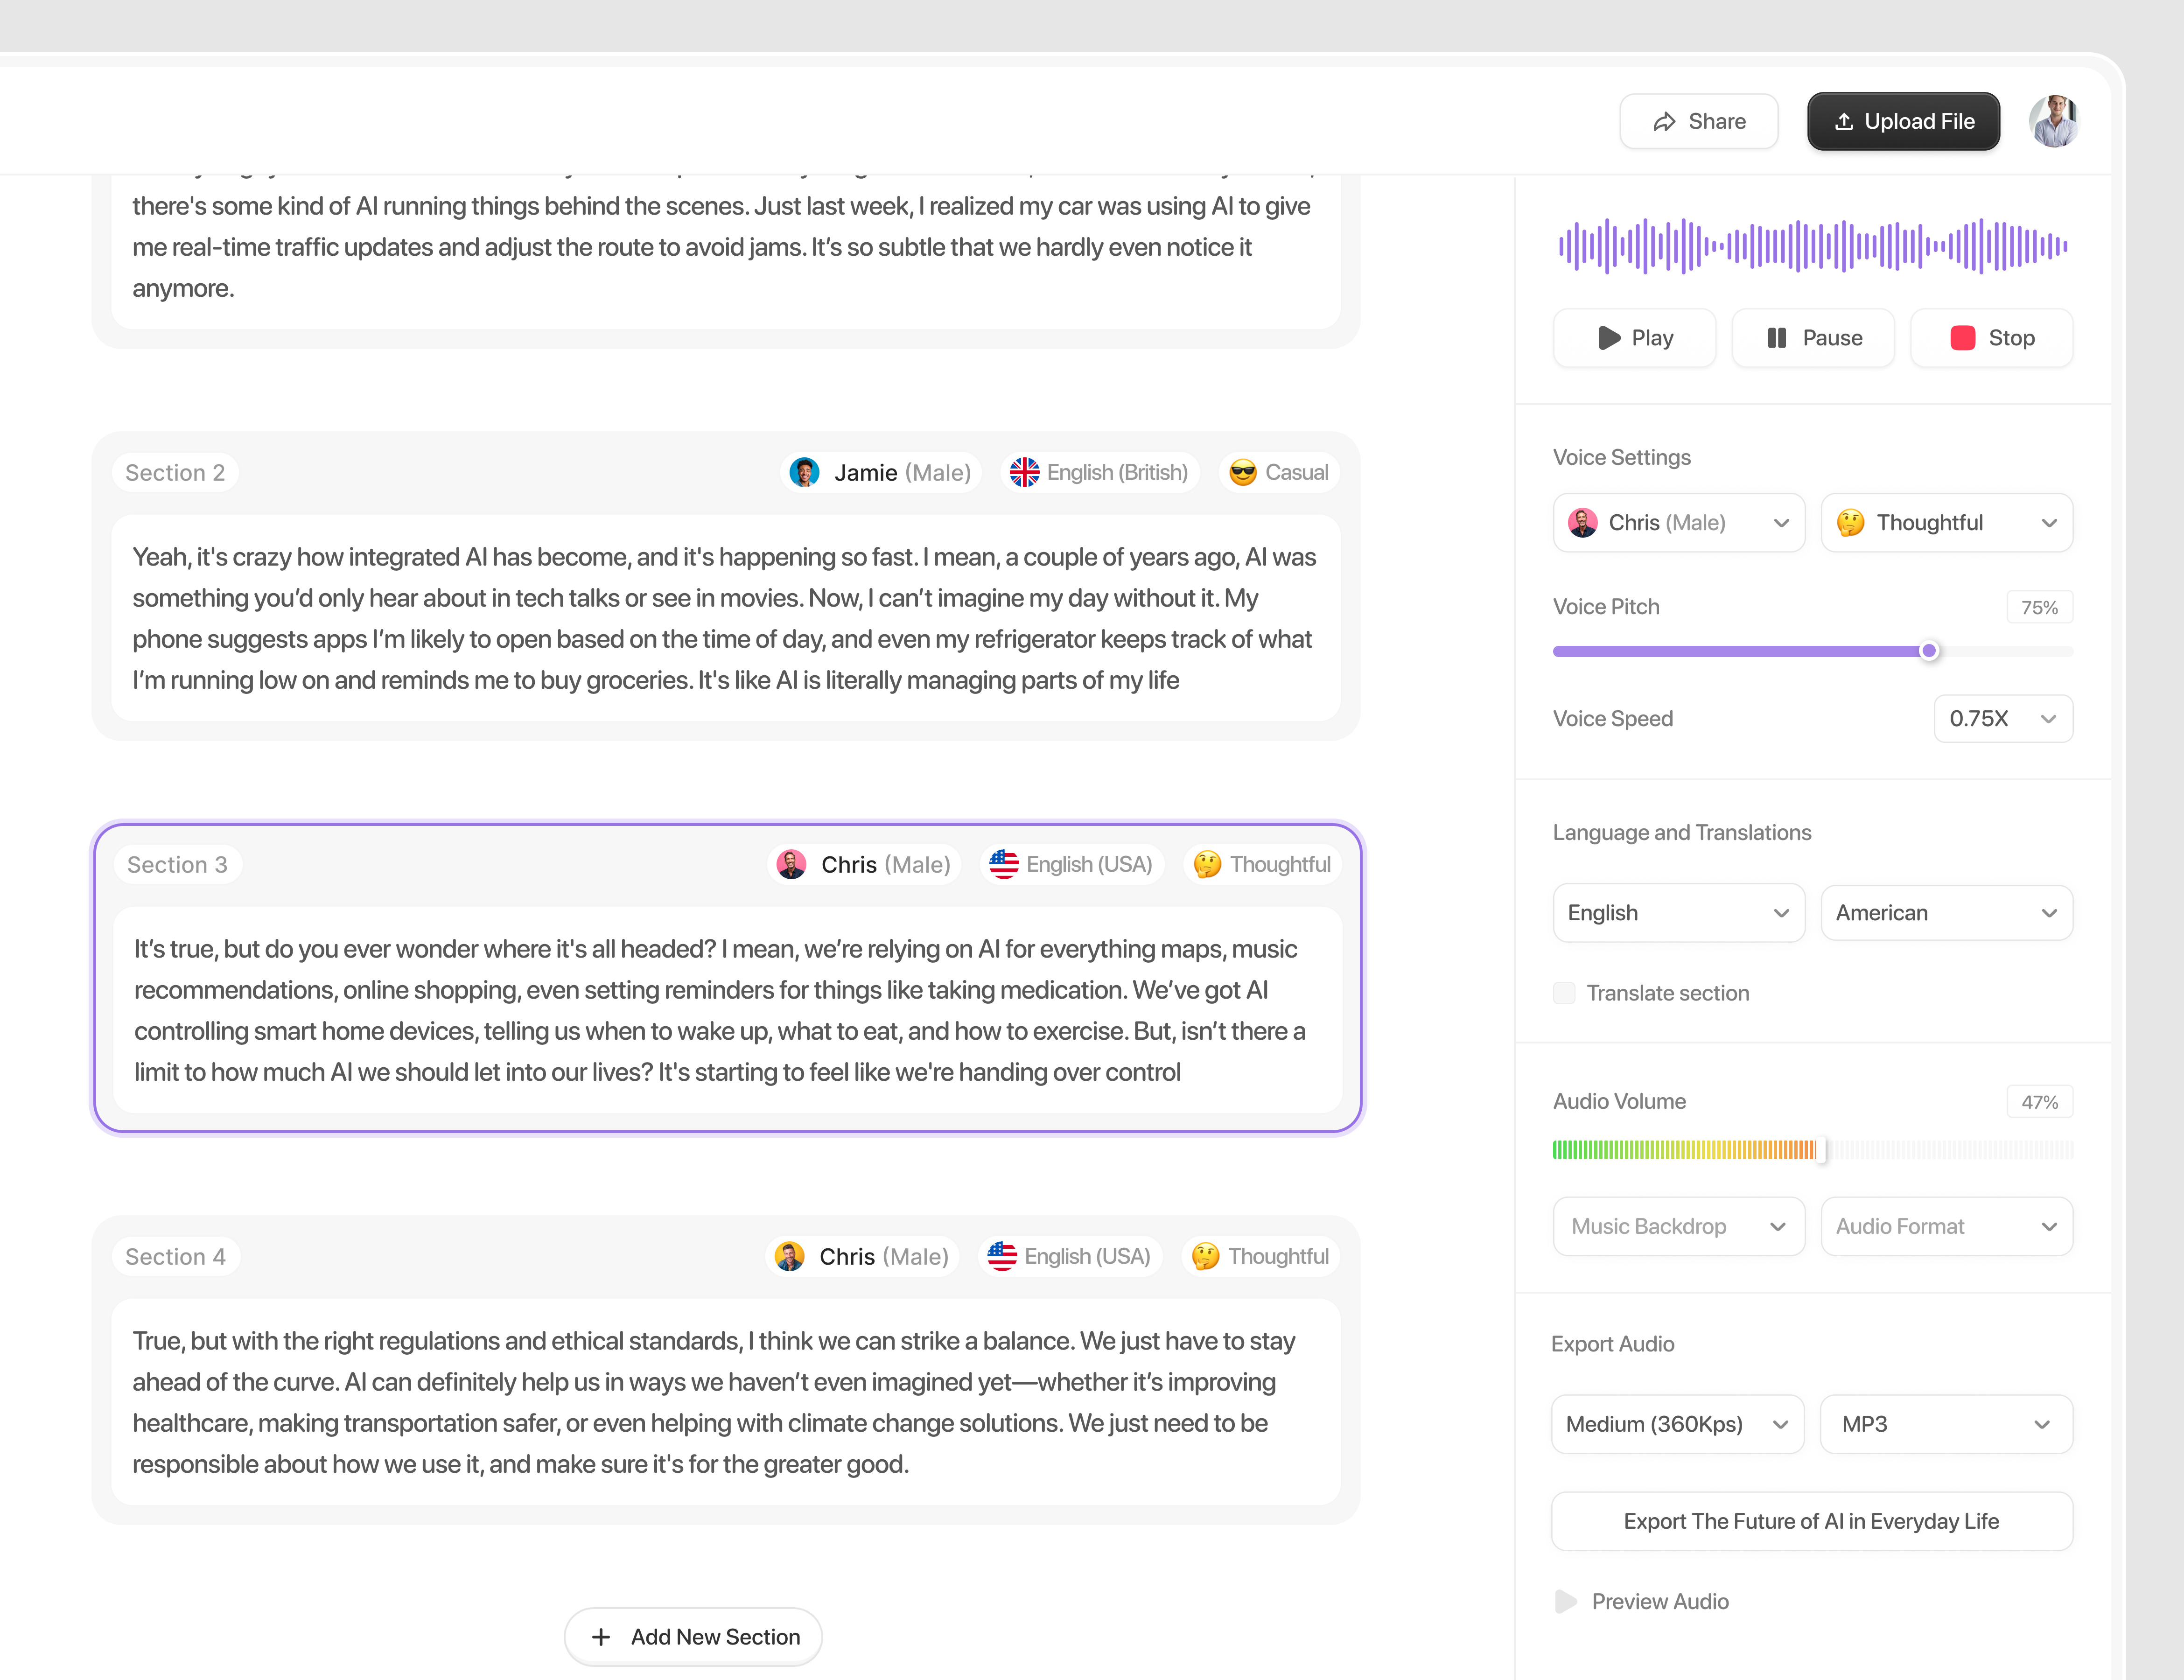Click the Play triangle icon

(1609, 338)
